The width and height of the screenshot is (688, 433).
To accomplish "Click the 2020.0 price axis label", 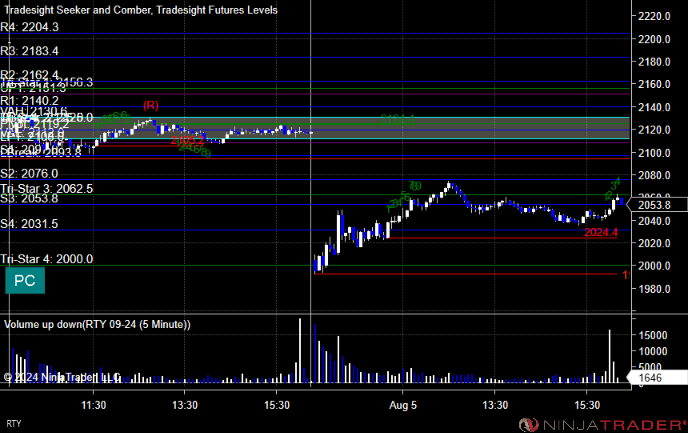I will coord(654,243).
